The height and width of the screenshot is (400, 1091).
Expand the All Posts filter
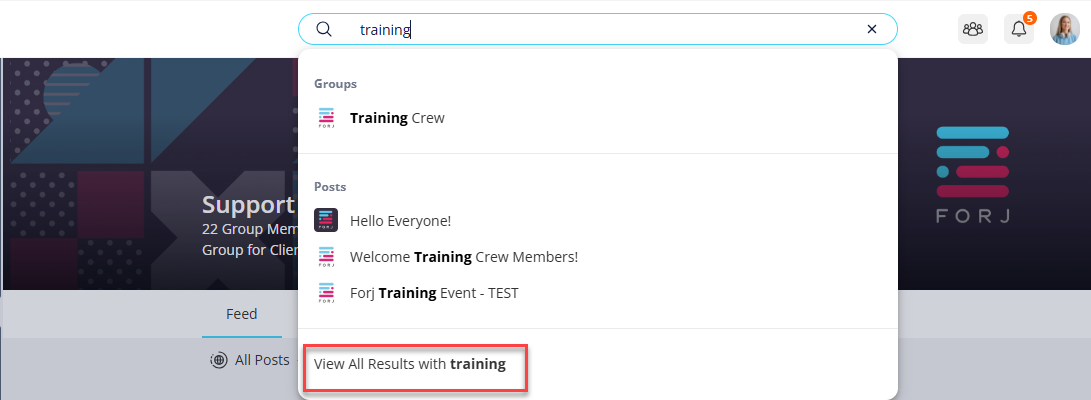tap(250, 360)
